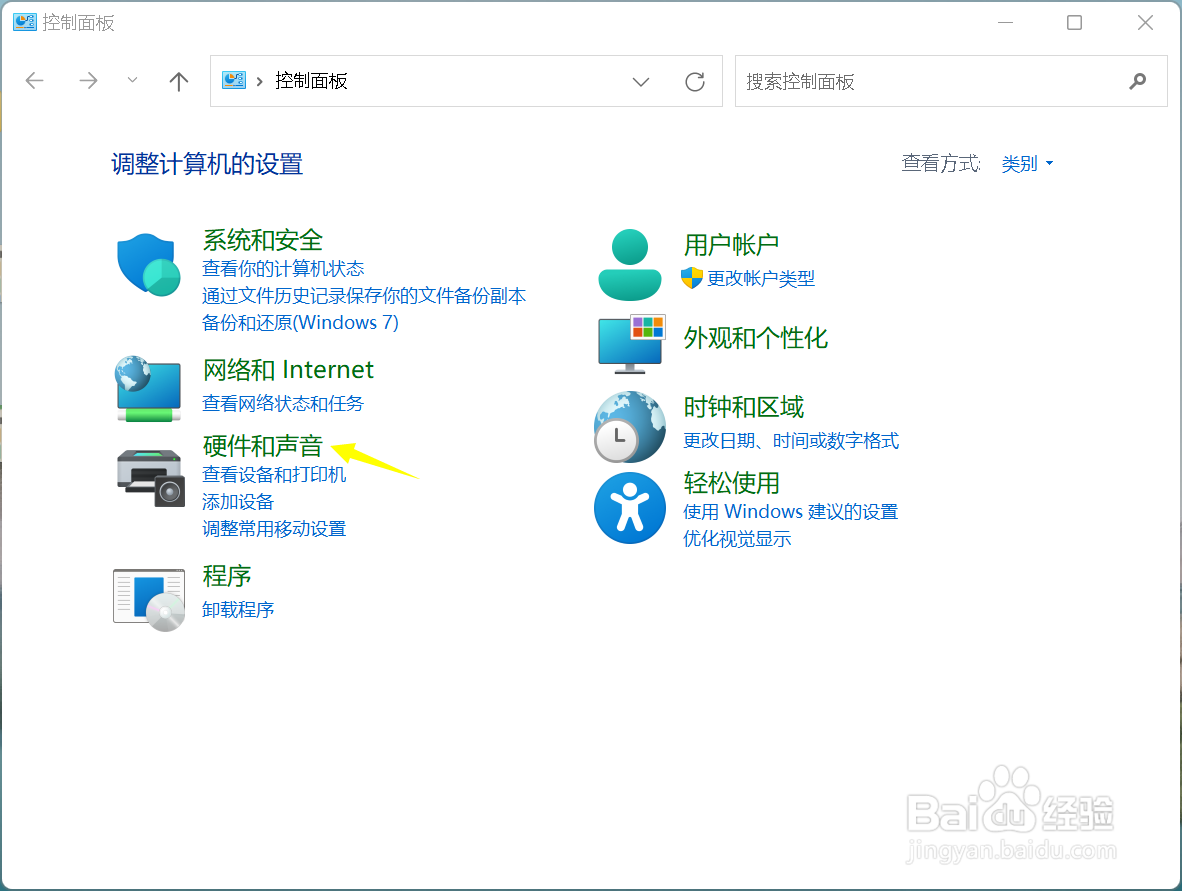Open 通过文件历史记录保存你的文件备份副本
Screen dimensions: 1182x891
pyautogui.click(x=364, y=295)
